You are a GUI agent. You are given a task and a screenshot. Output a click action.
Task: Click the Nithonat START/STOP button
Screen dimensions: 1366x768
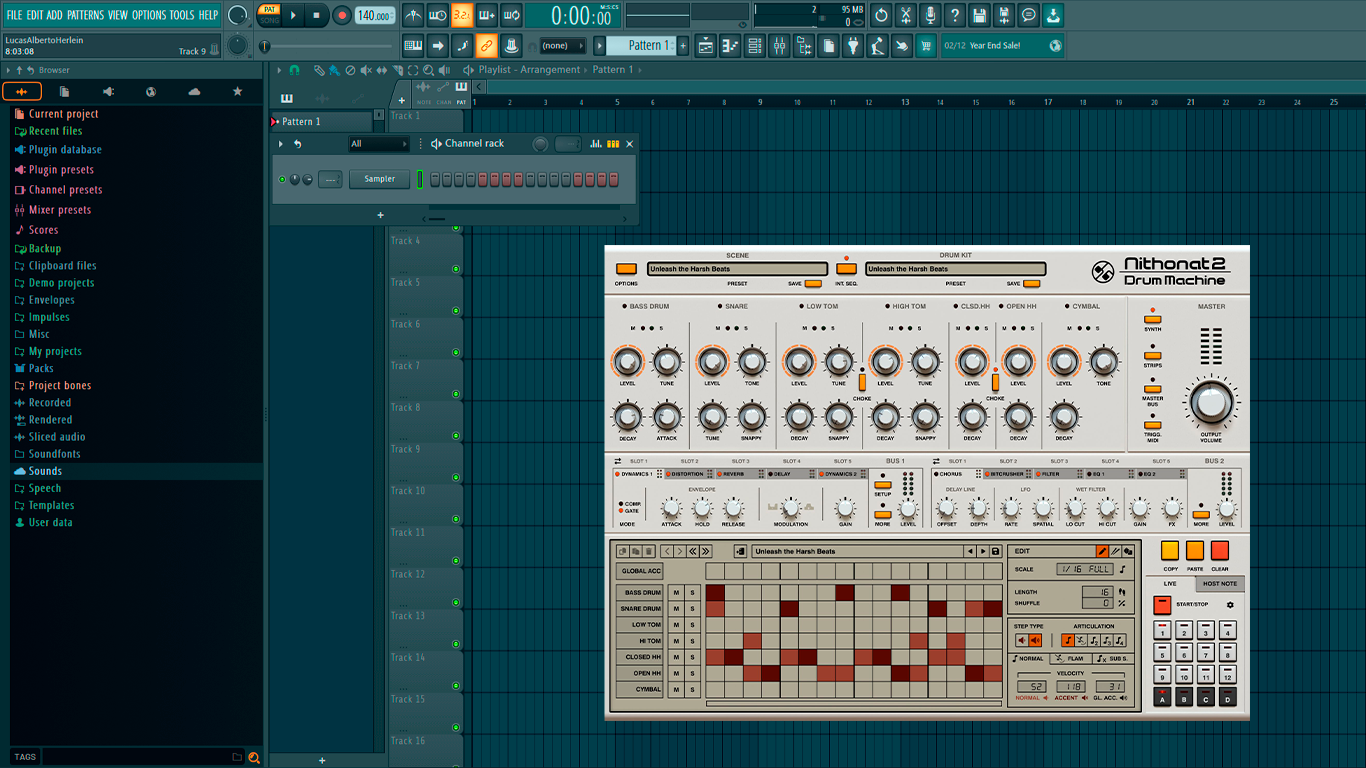tap(1161, 604)
